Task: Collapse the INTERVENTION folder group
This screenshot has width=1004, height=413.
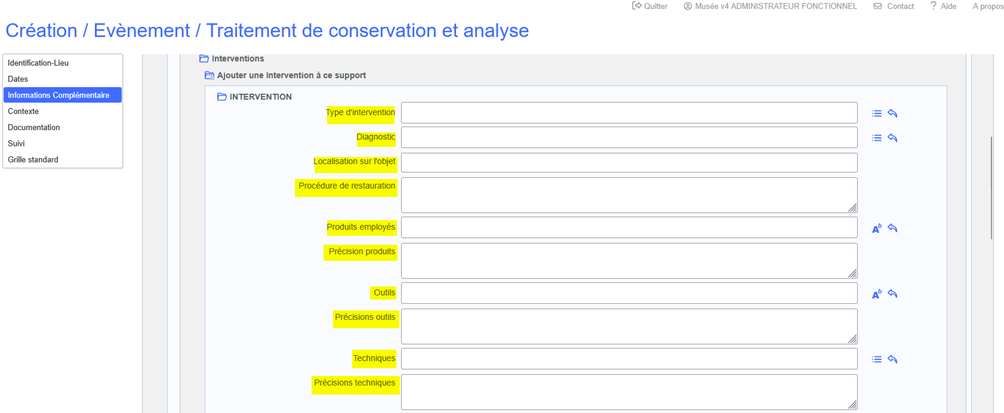Action: coord(222,97)
